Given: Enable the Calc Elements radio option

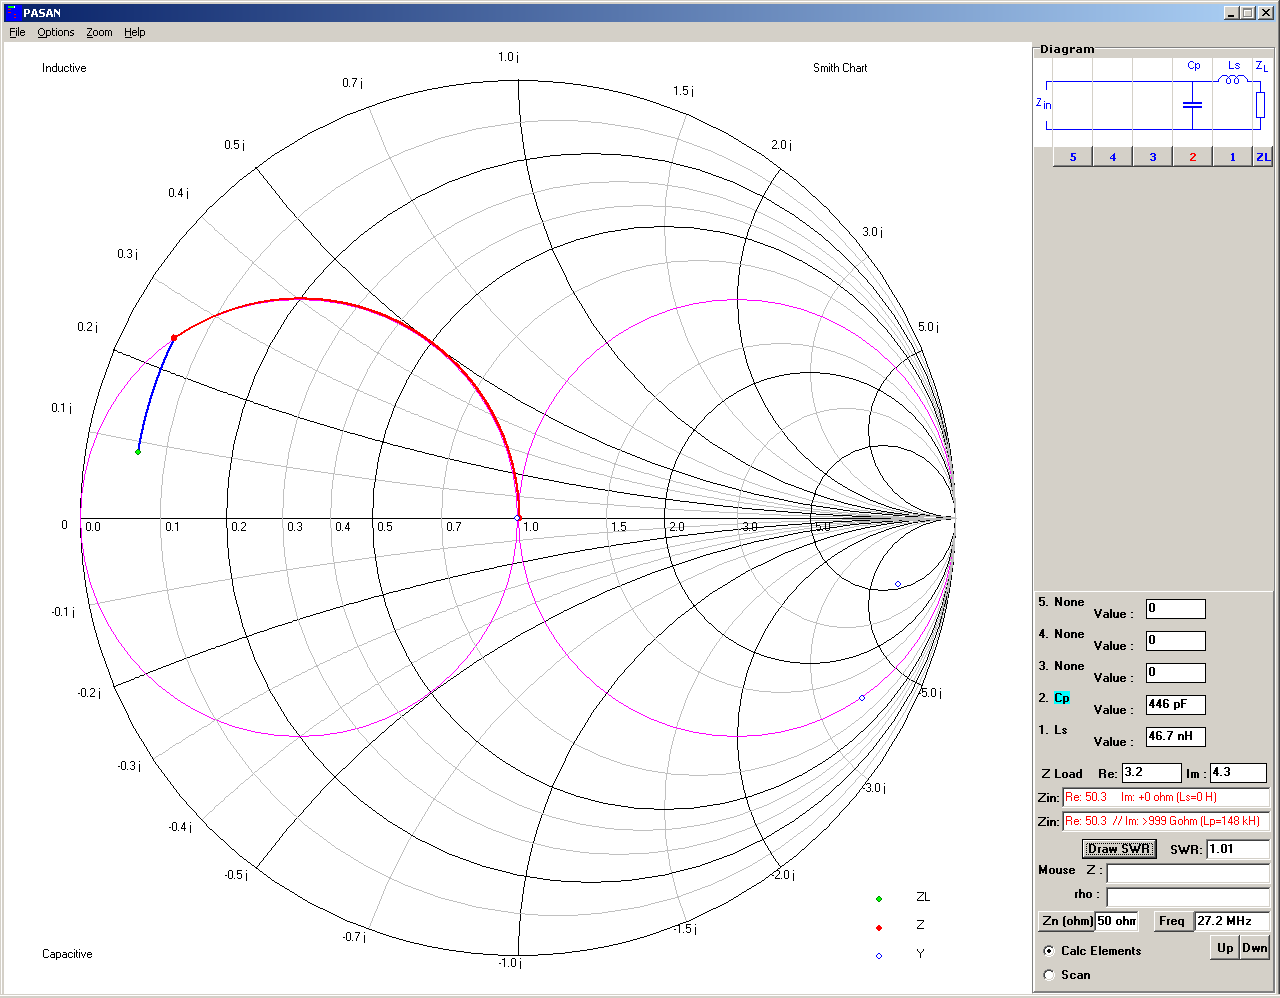Looking at the screenshot, I should point(1048,951).
